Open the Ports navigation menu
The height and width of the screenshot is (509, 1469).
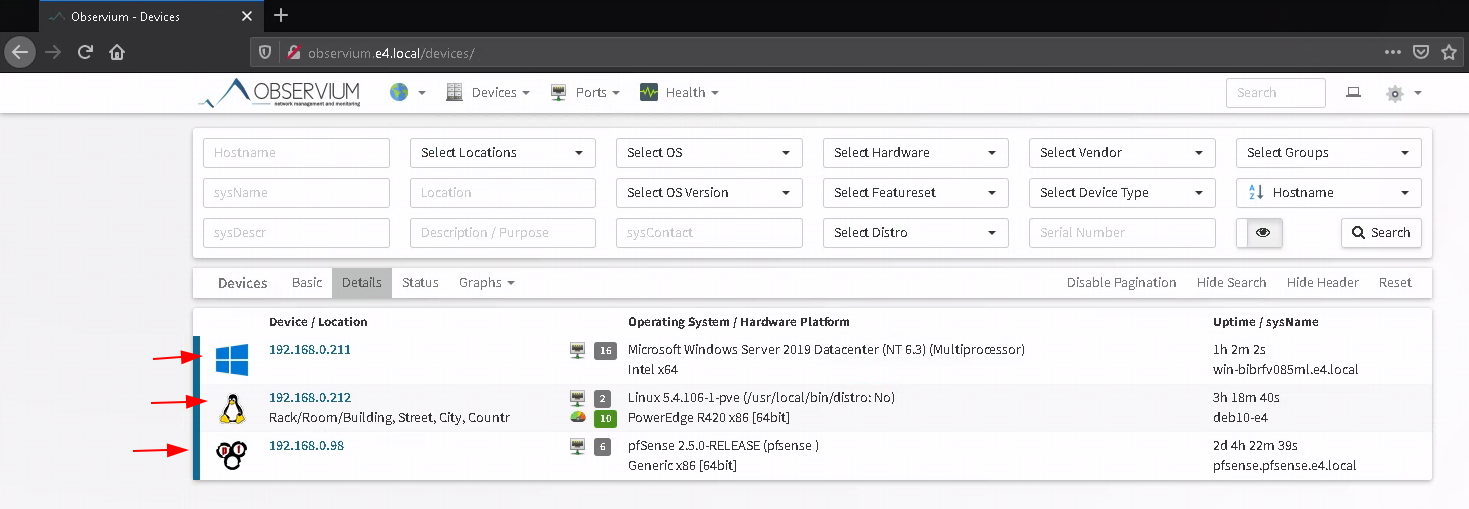[585, 92]
